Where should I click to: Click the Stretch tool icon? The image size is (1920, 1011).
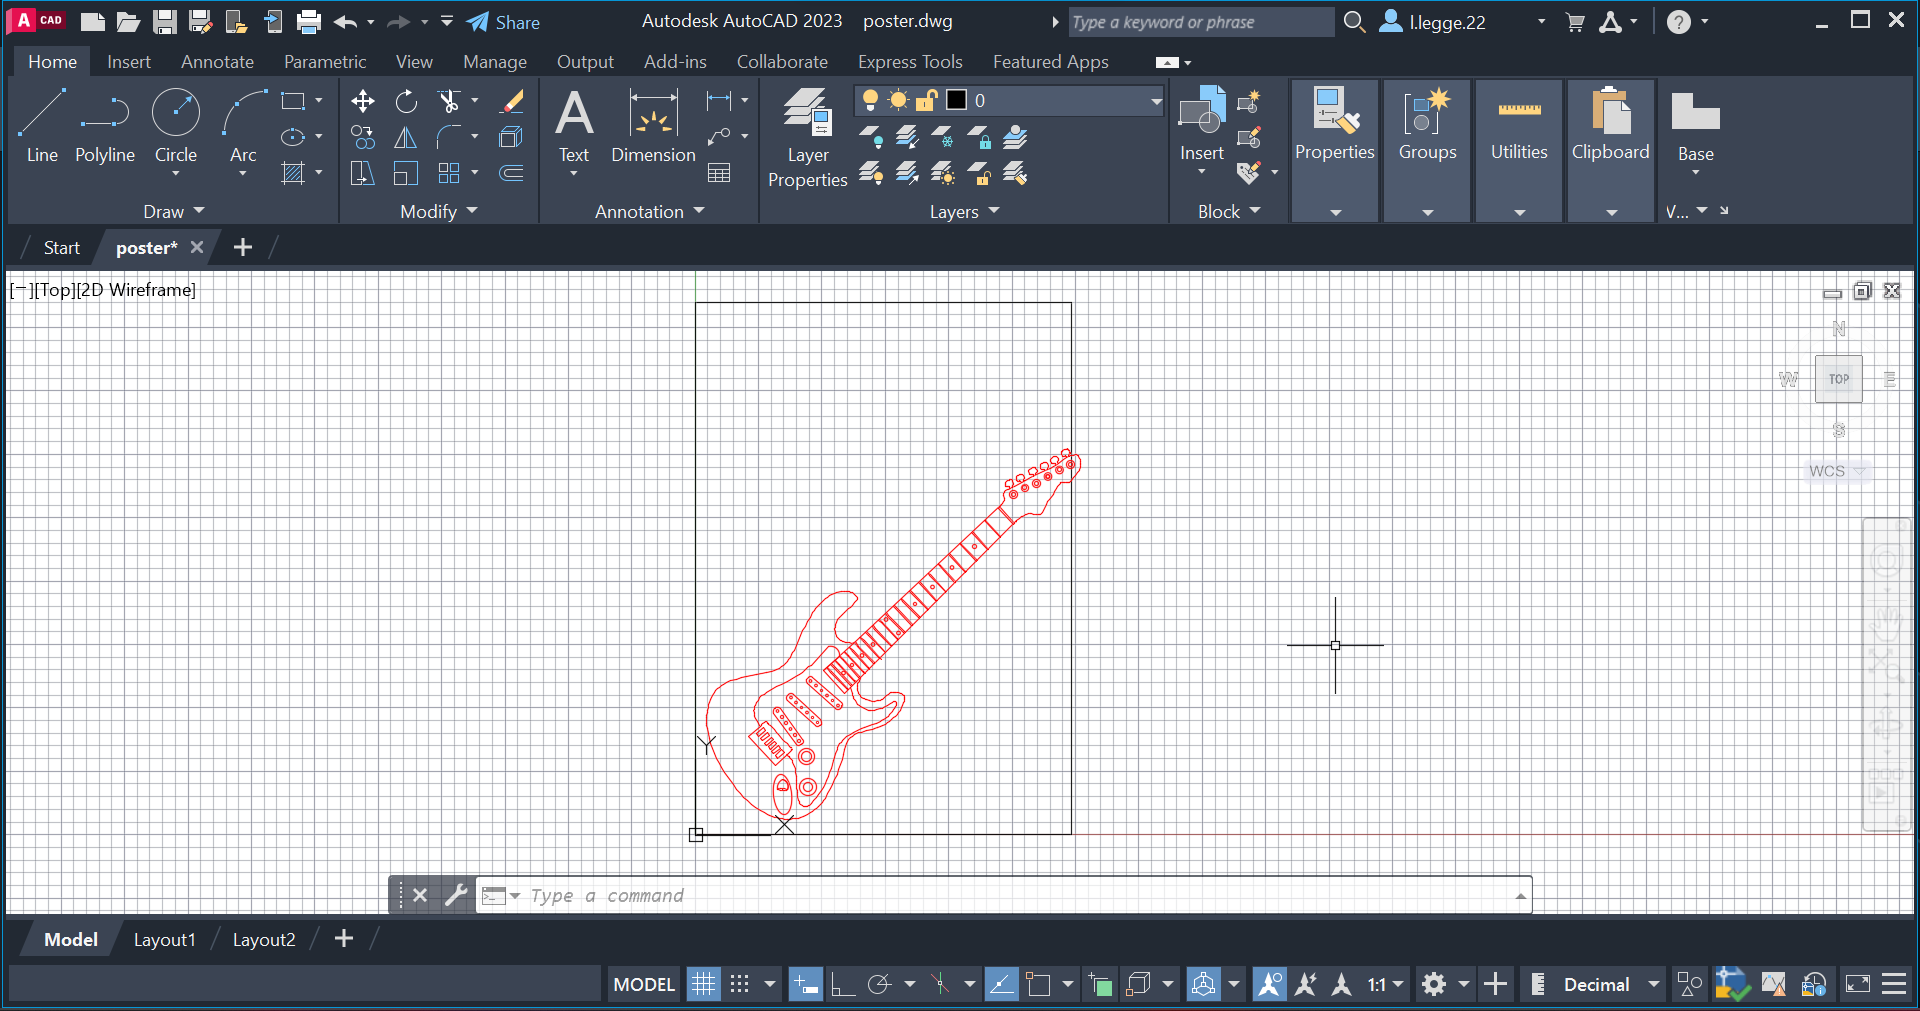click(363, 173)
